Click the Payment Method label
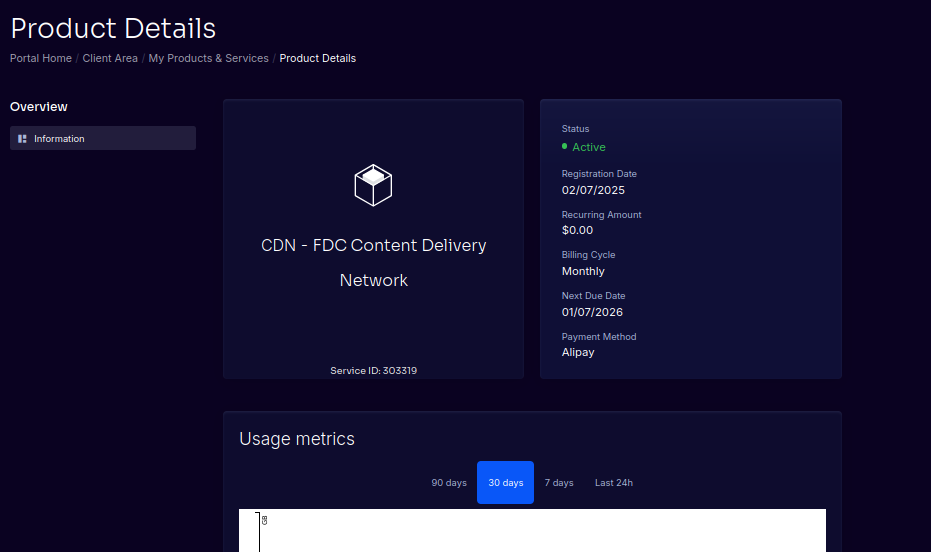 (x=598, y=337)
